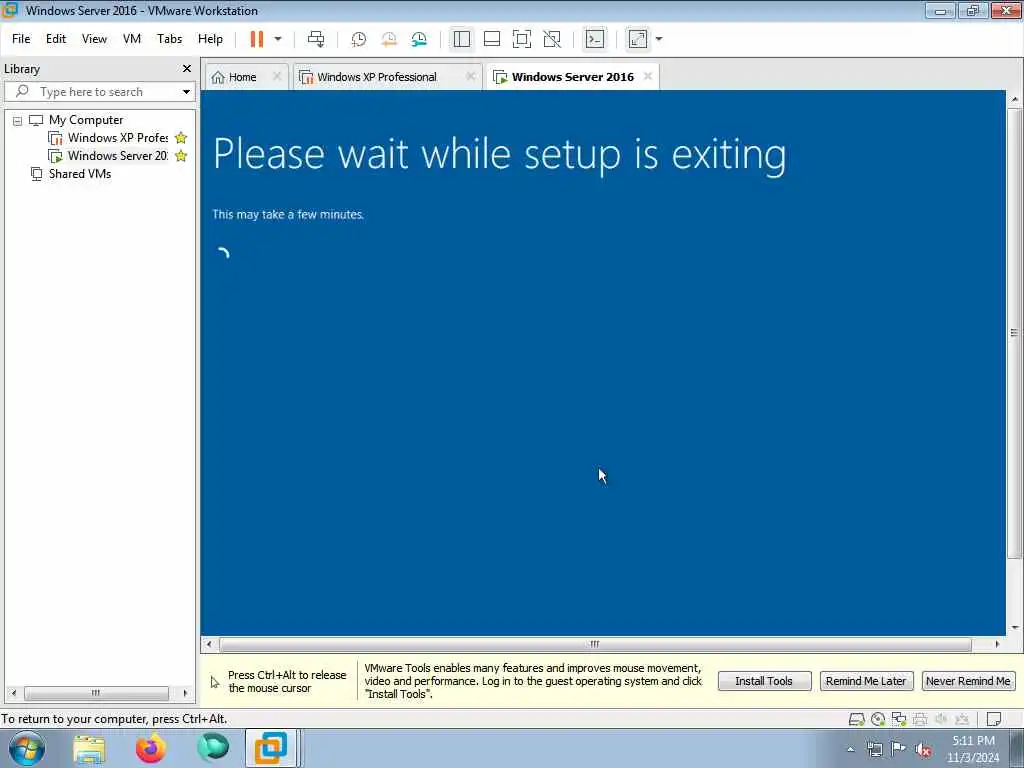This screenshot has height=768, width=1024.
Task: Click Remind Me Later button
Action: point(866,681)
